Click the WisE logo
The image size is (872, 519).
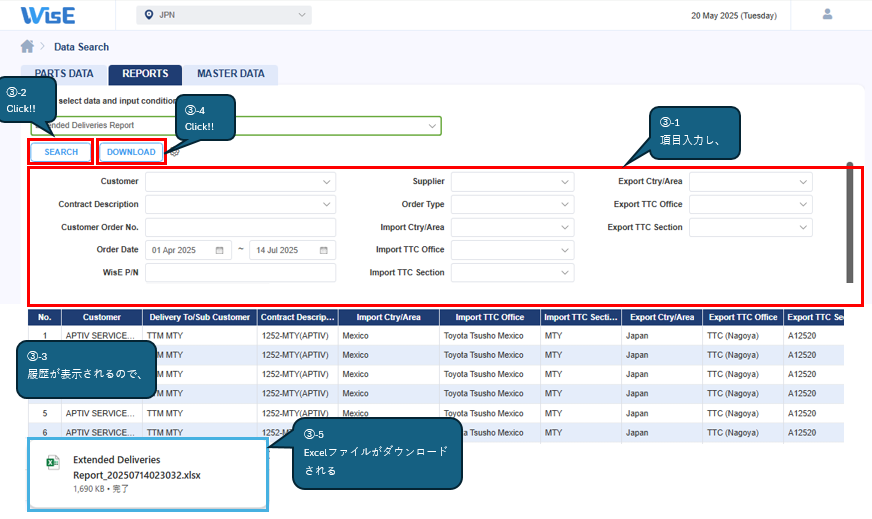47,15
